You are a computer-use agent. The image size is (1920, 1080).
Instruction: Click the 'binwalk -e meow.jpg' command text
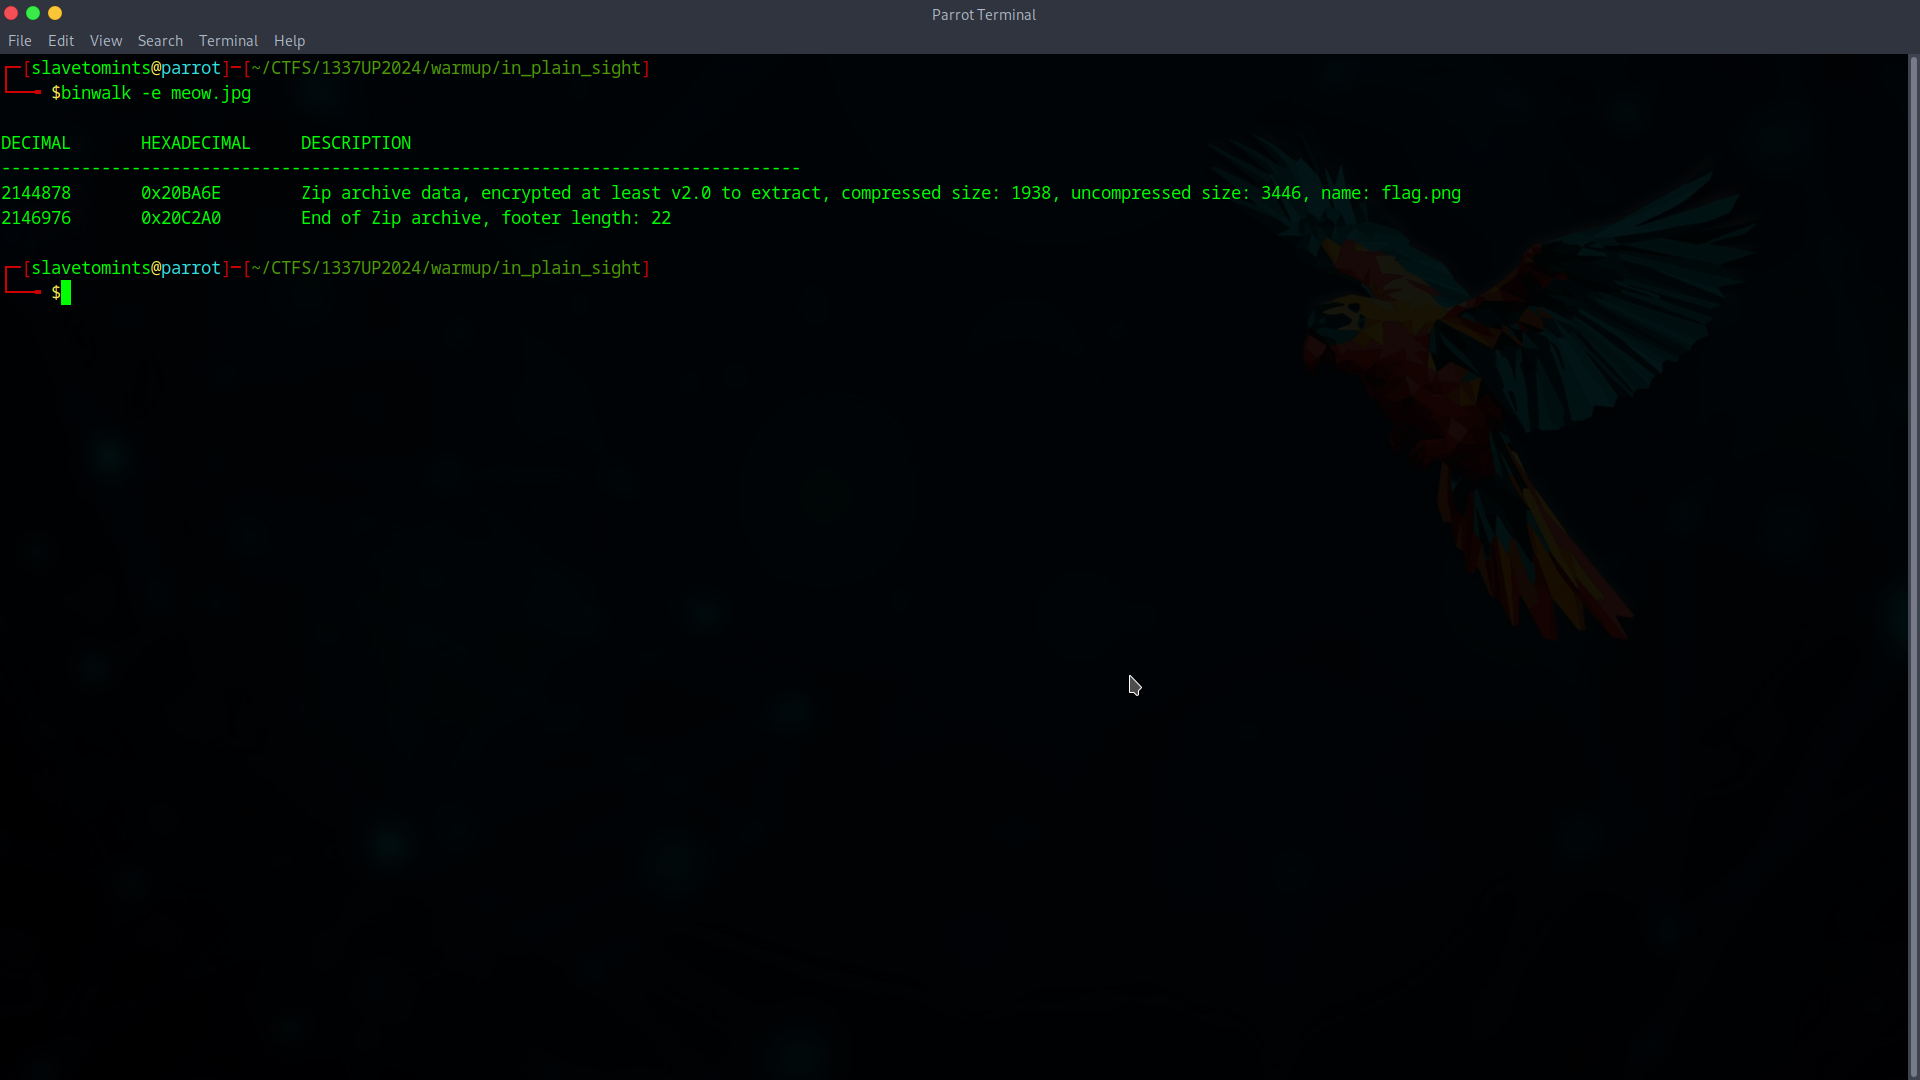(156, 93)
